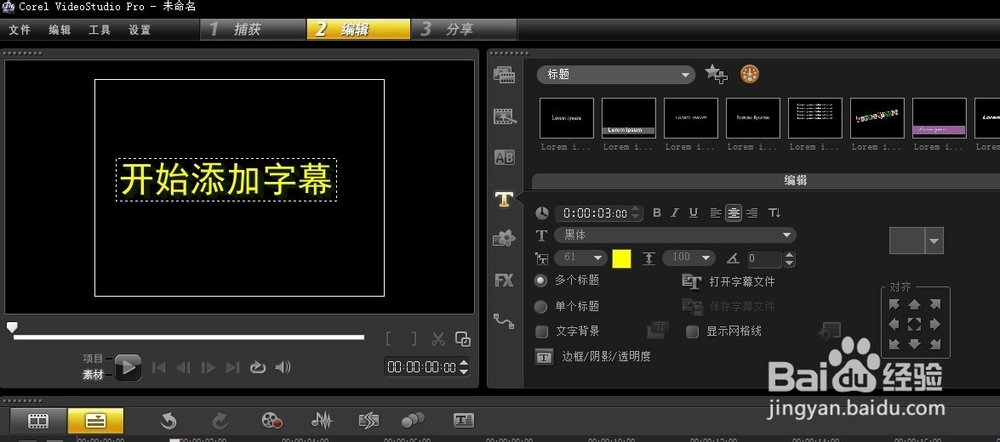
Task: Switch preview mode to 项目
Action: [x=93, y=358]
